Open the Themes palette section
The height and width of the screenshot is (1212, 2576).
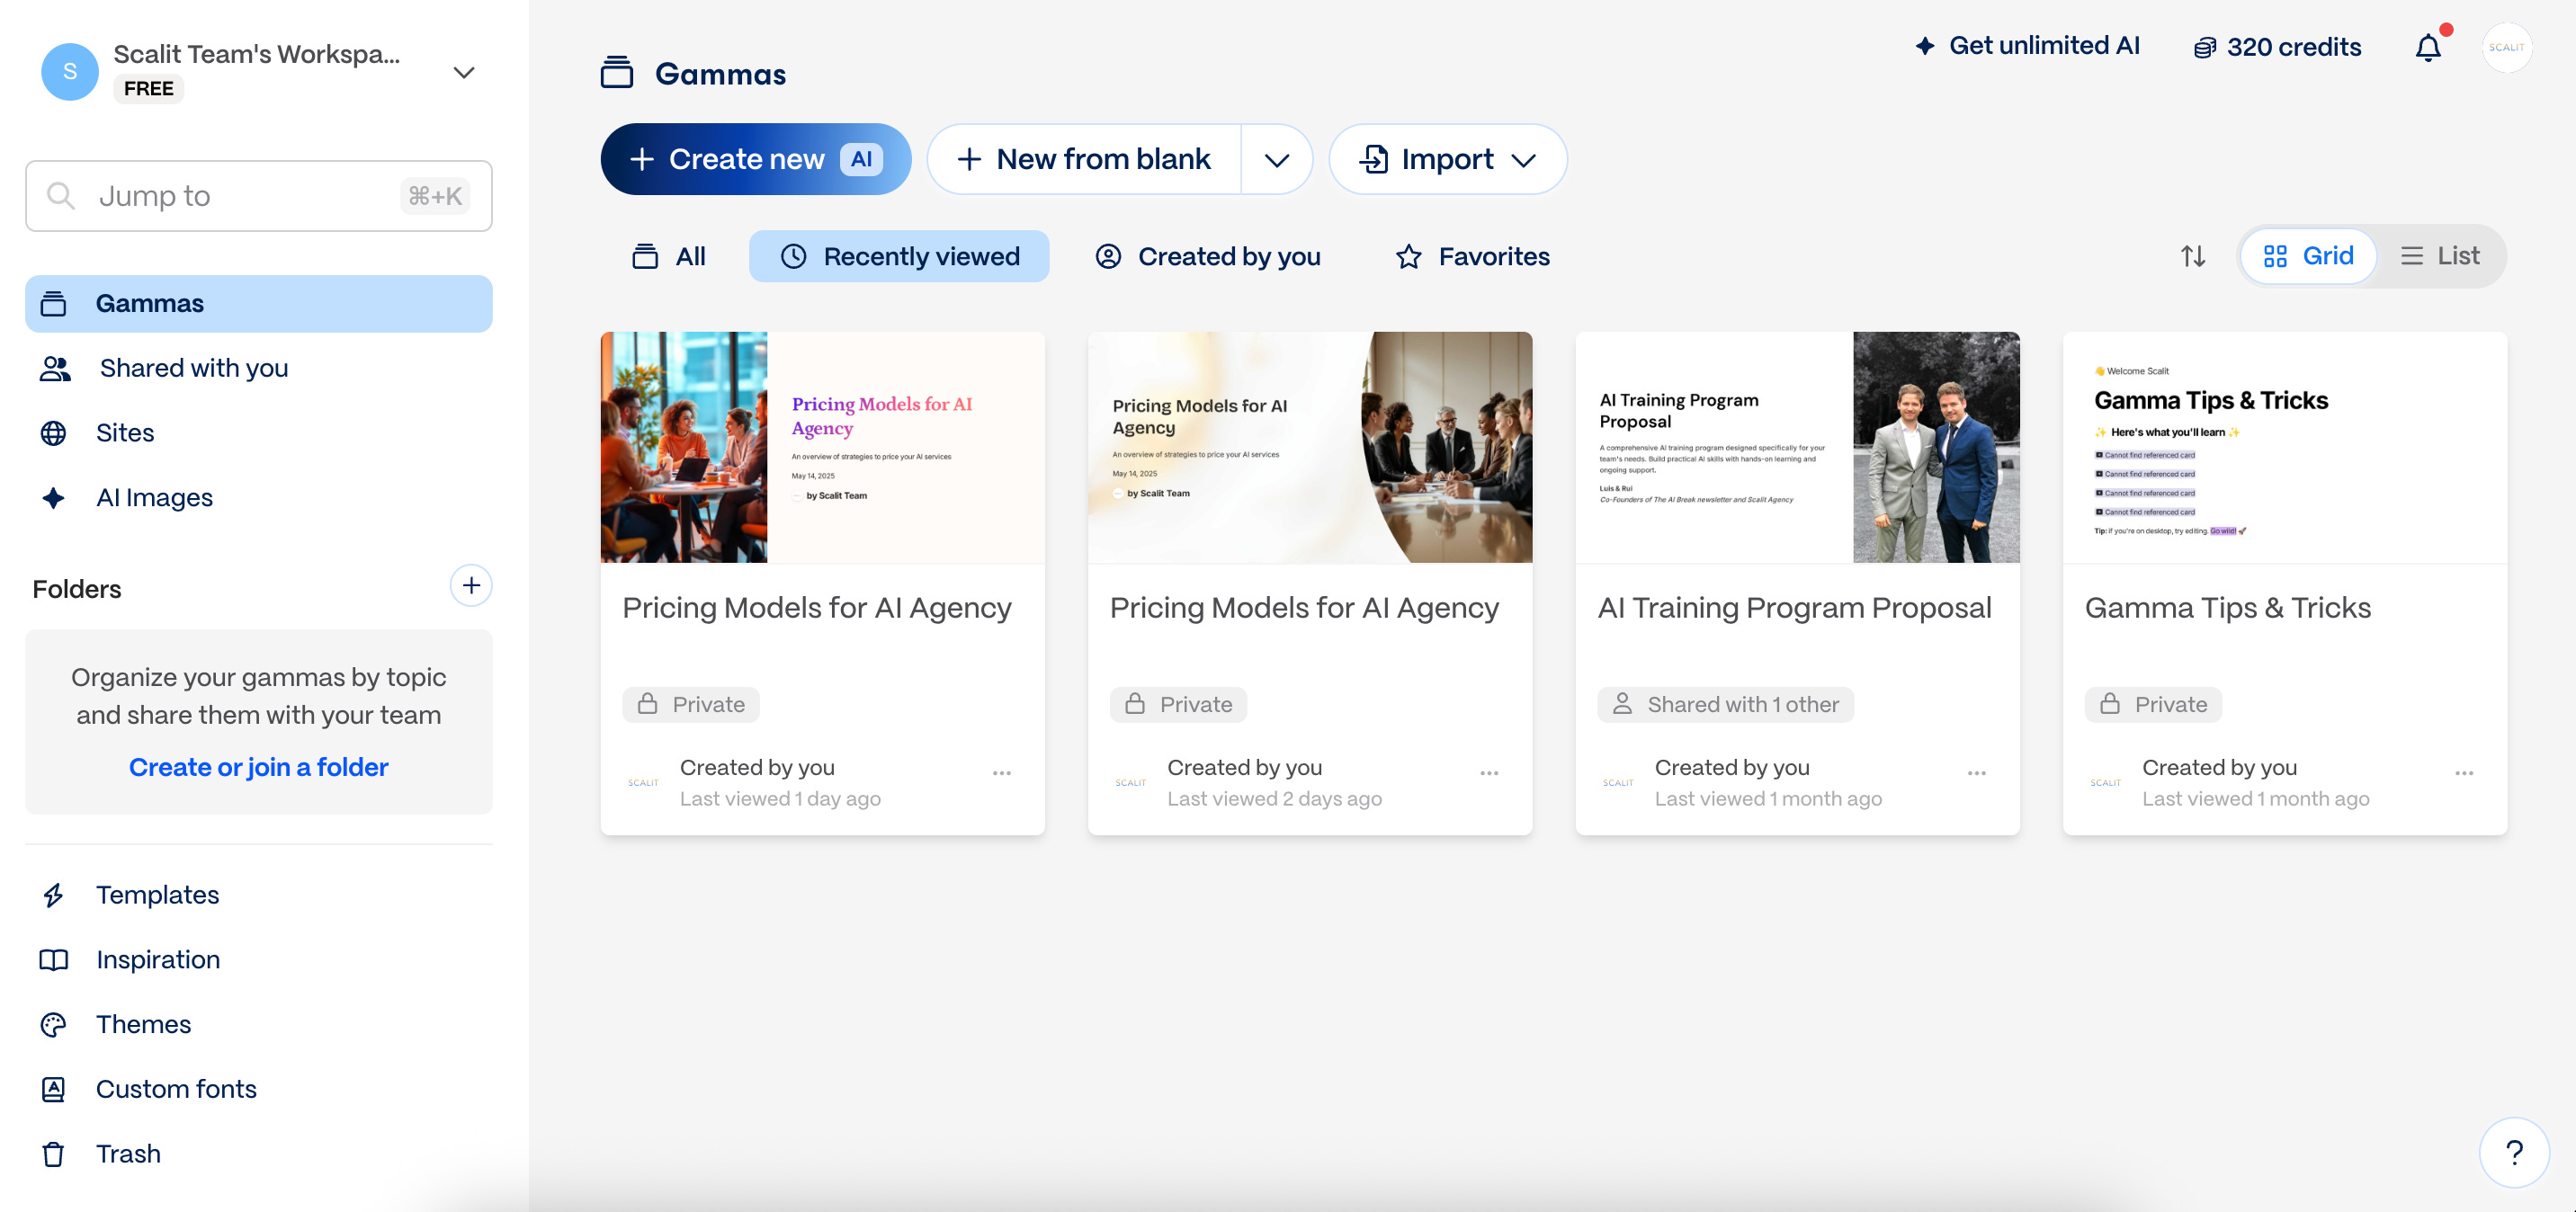[x=143, y=1024]
